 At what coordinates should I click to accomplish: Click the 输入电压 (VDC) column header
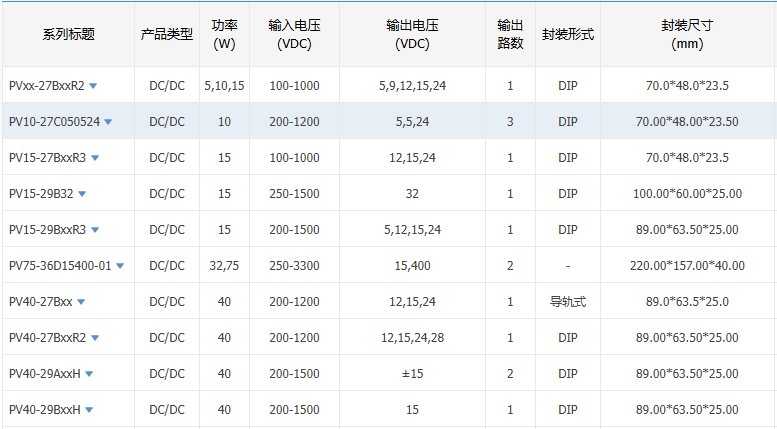tap(294, 35)
